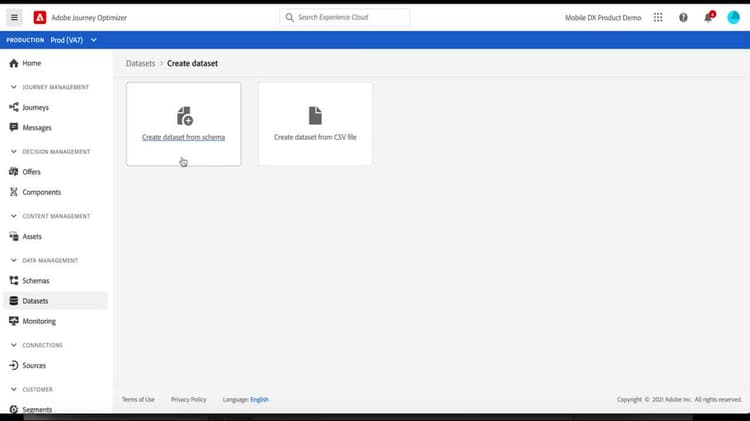
Task: Collapse the Decision Management section
Action: click(x=13, y=152)
